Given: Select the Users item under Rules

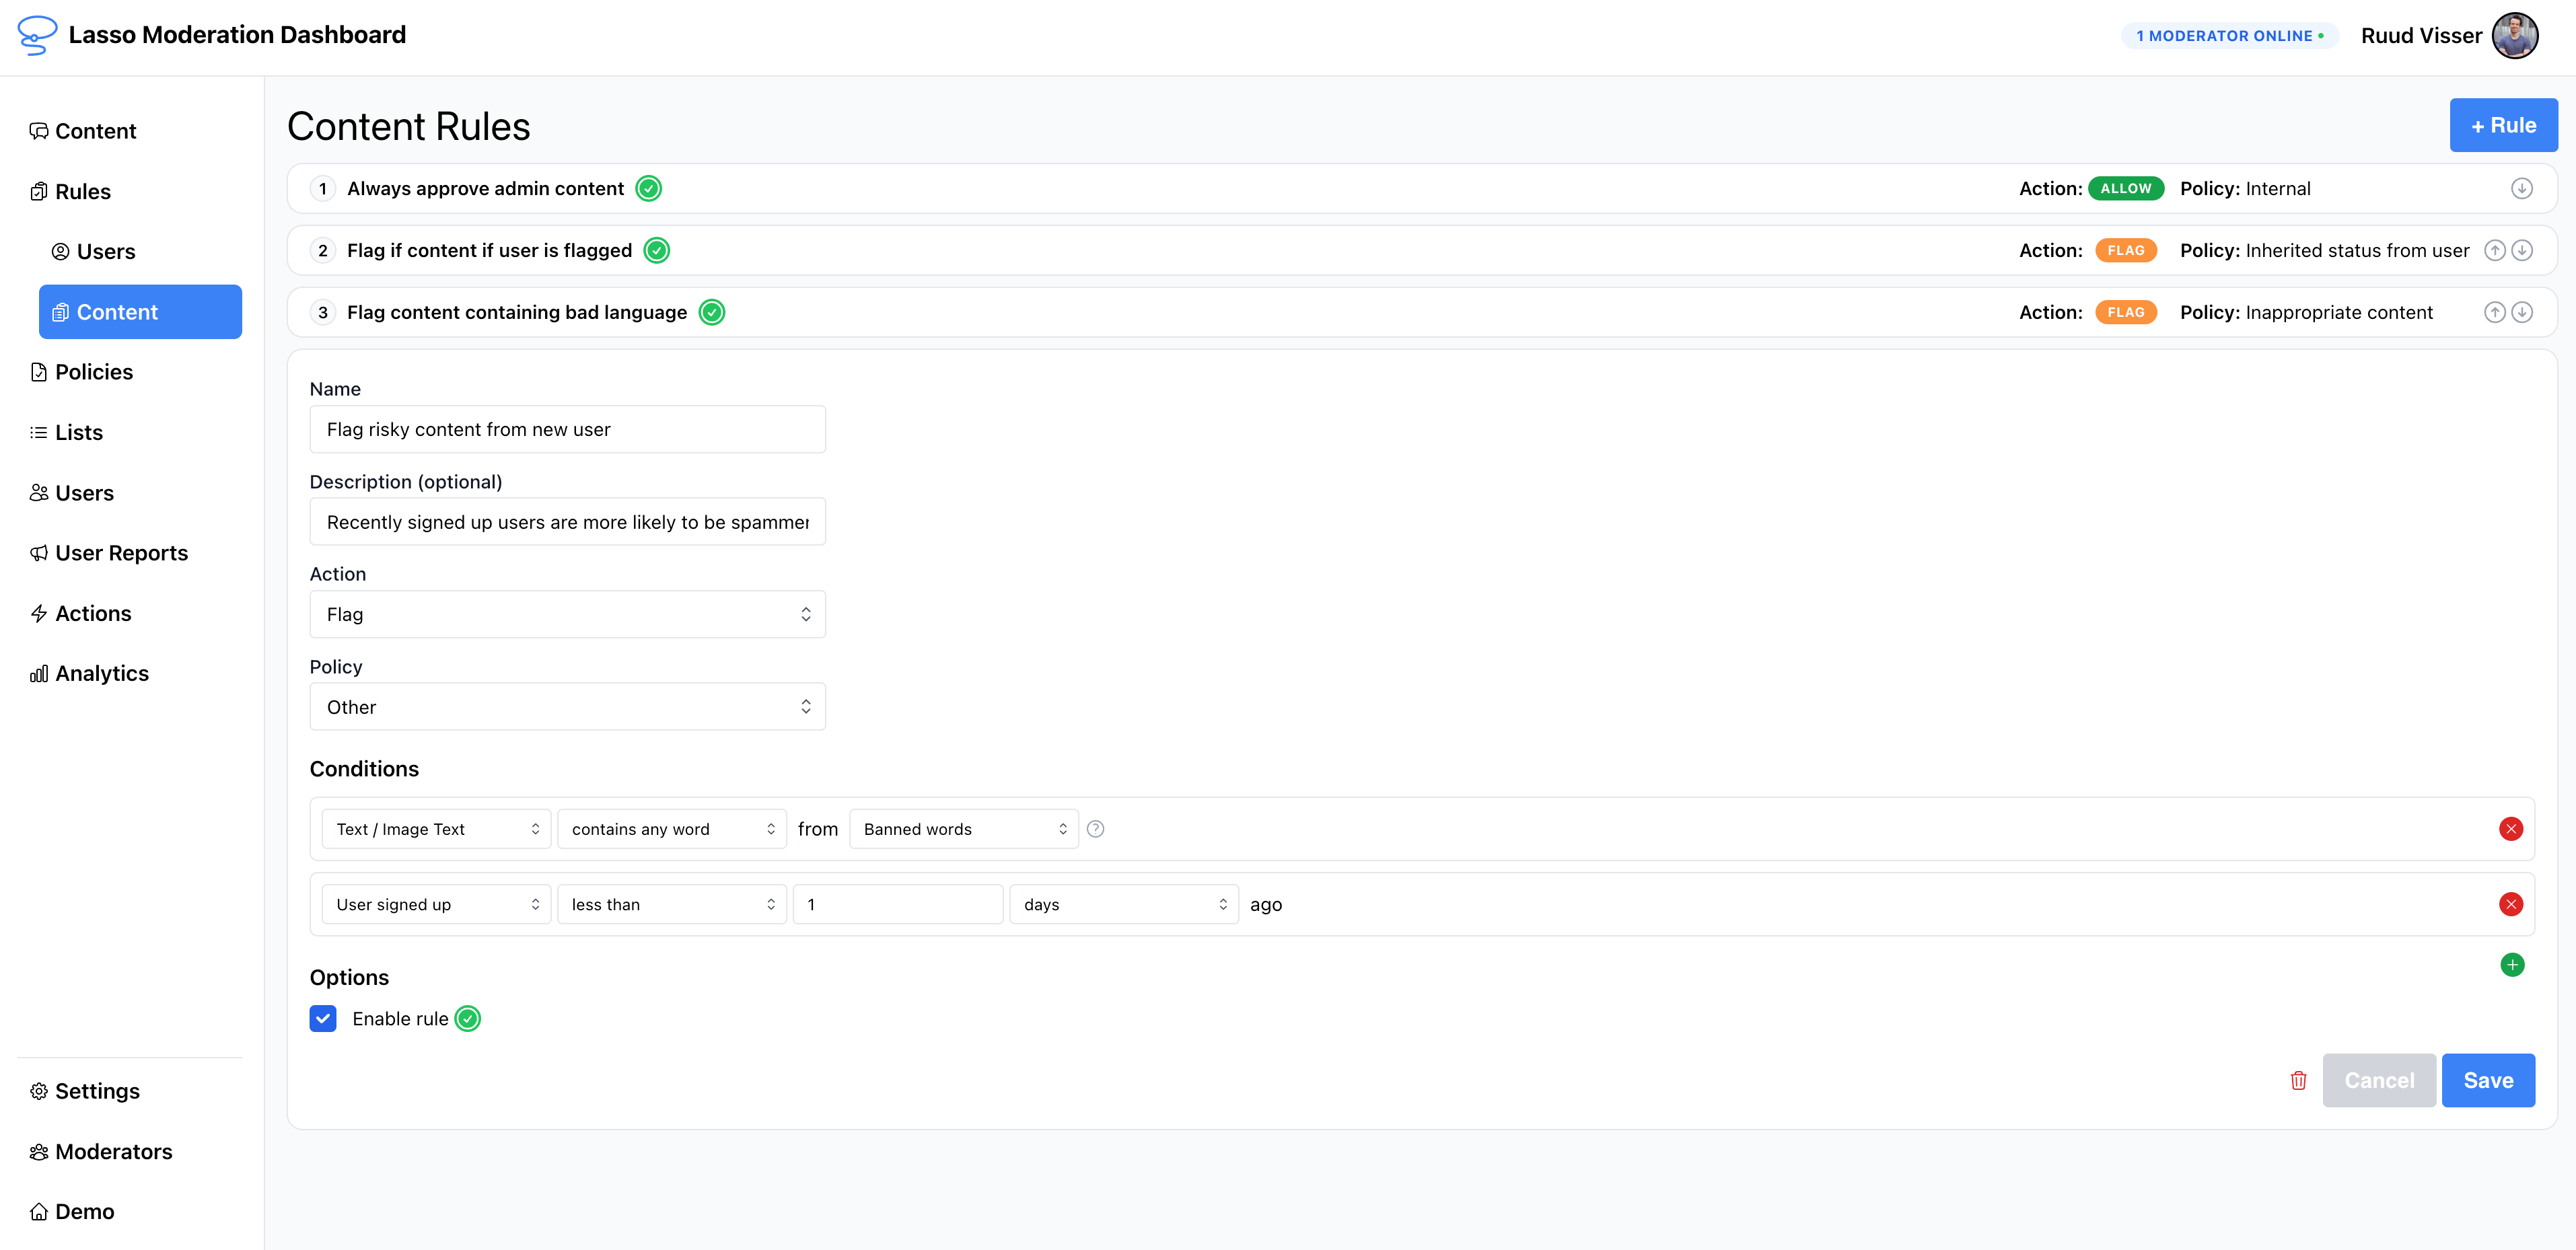Looking at the screenshot, I should (x=106, y=251).
